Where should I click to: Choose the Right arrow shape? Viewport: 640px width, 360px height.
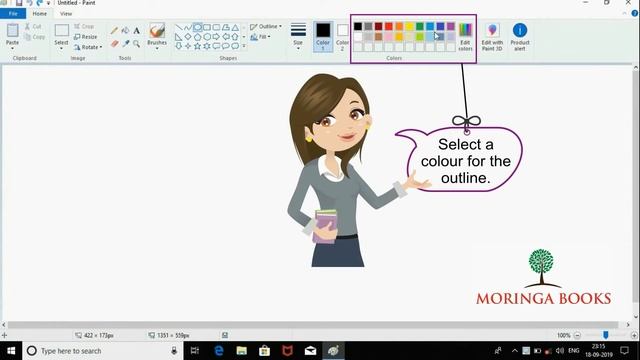(x=216, y=37)
